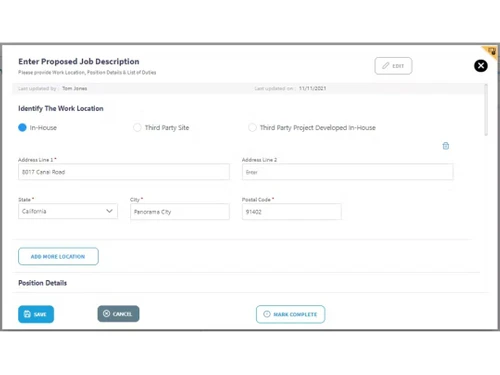Screen dimensions: 500x375
Task: Click the Enter Proposed Job Description title
Action: 79,62
